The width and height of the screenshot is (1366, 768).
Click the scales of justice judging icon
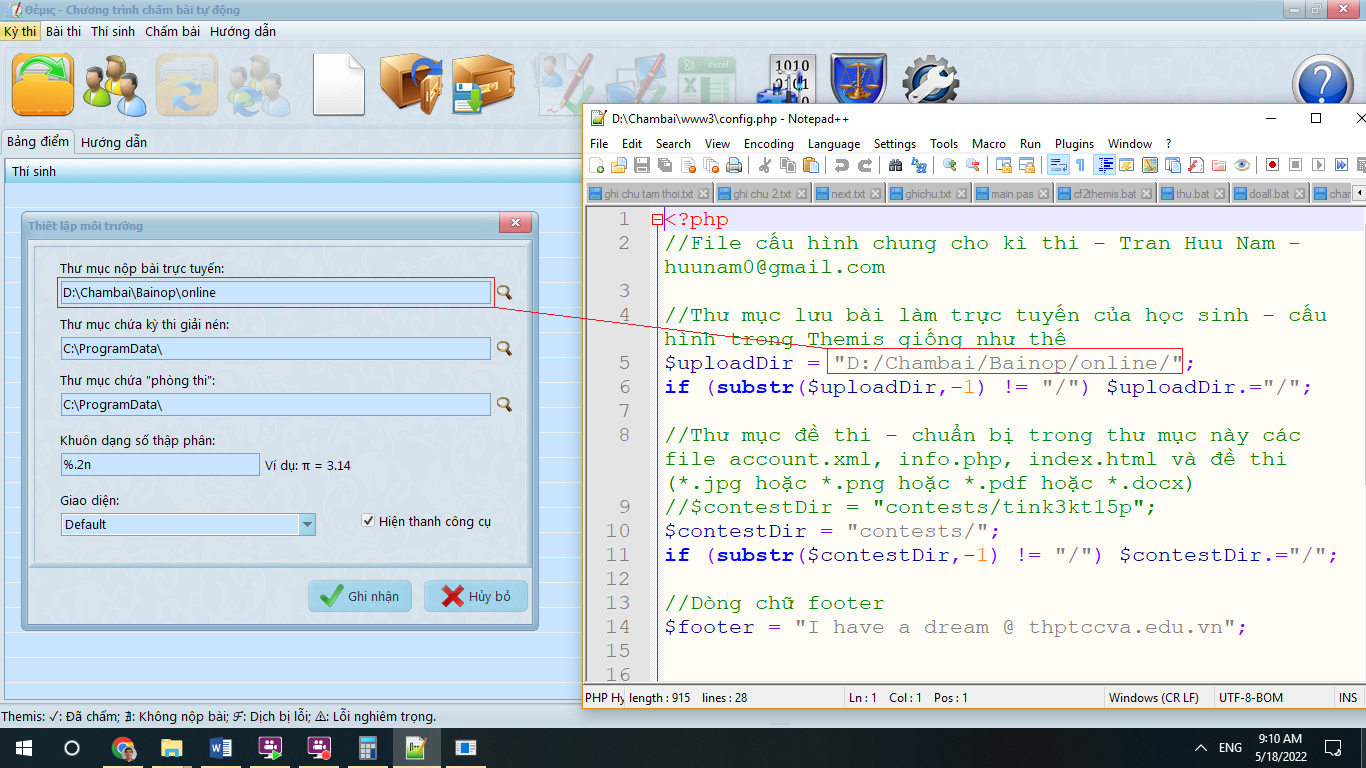point(859,80)
